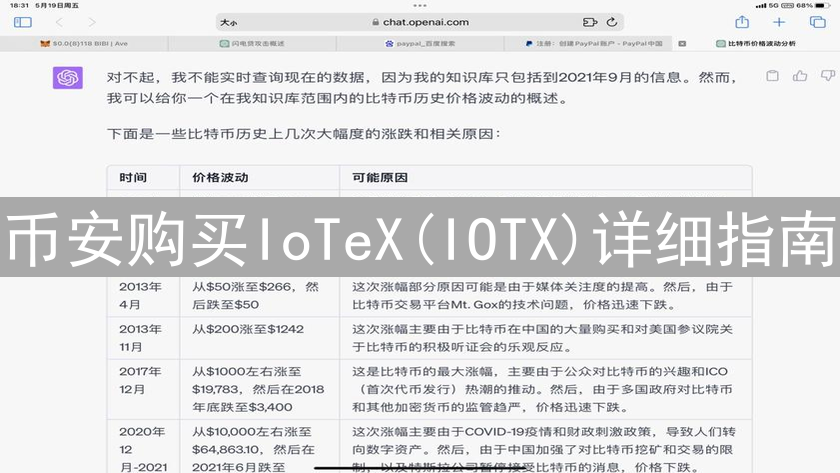This screenshot has height=473, width=840.
Task: Open the Safari share sheet
Action: click(x=742, y=21)
